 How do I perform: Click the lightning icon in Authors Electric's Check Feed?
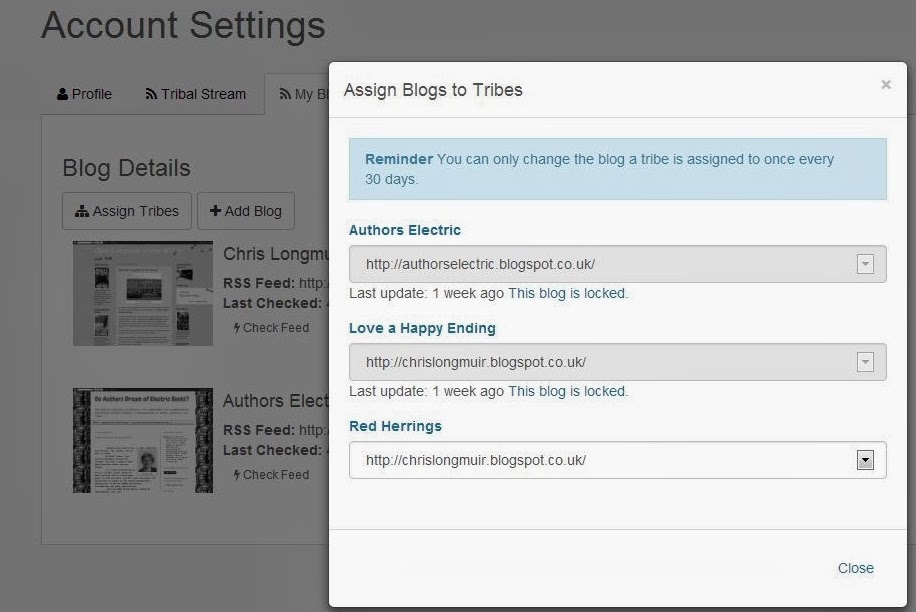click(x=237, y=475)
